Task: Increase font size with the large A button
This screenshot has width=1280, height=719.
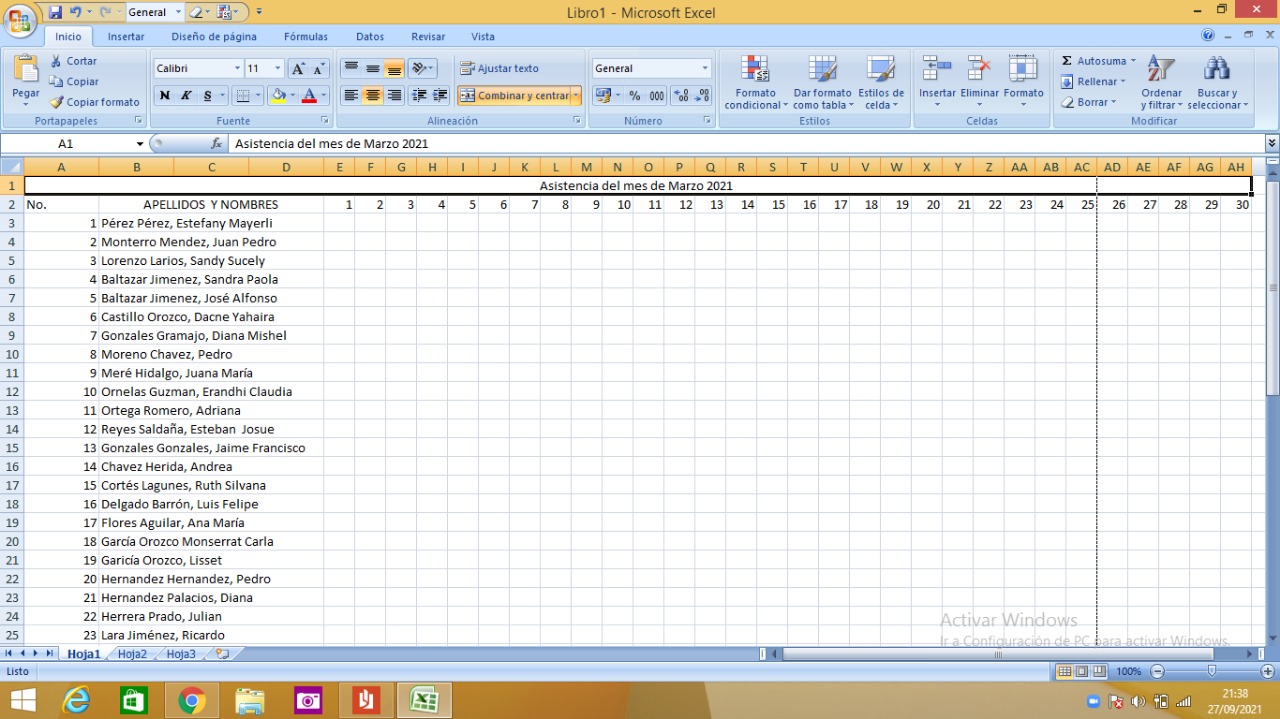Action: [298, 69]
